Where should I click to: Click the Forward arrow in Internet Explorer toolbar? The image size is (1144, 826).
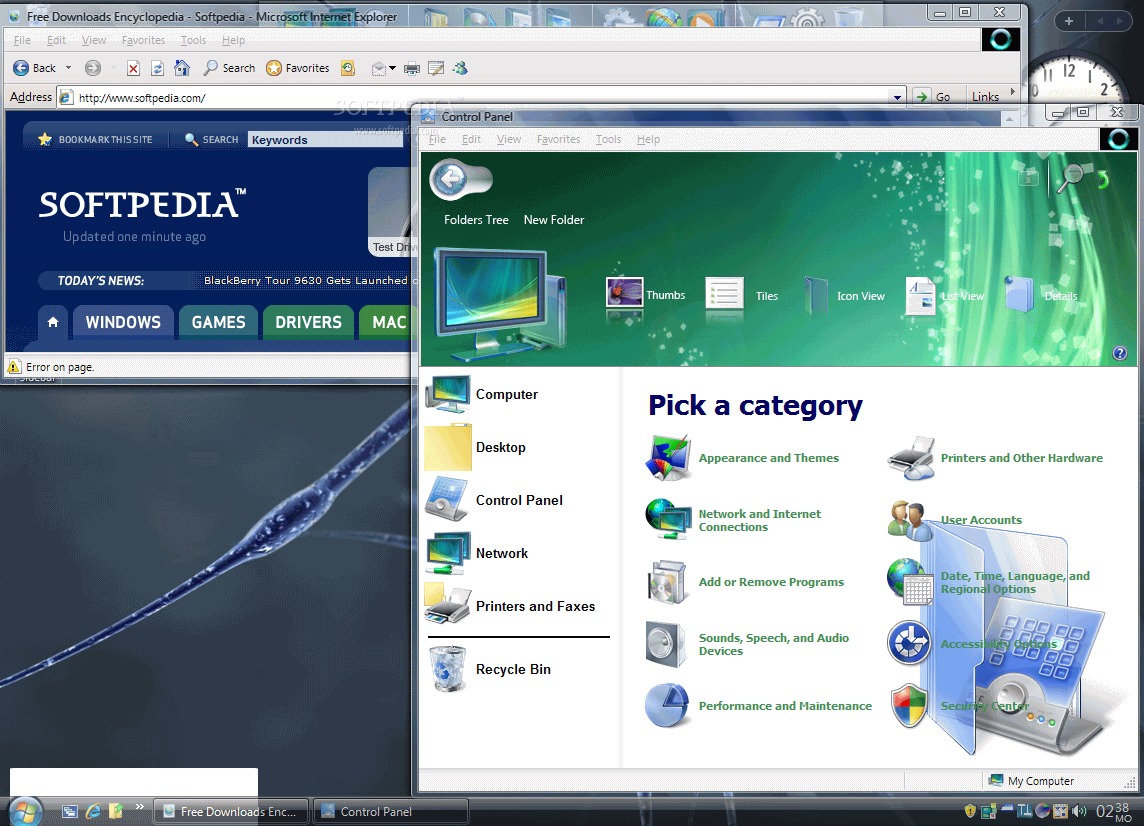coord(93,68)
